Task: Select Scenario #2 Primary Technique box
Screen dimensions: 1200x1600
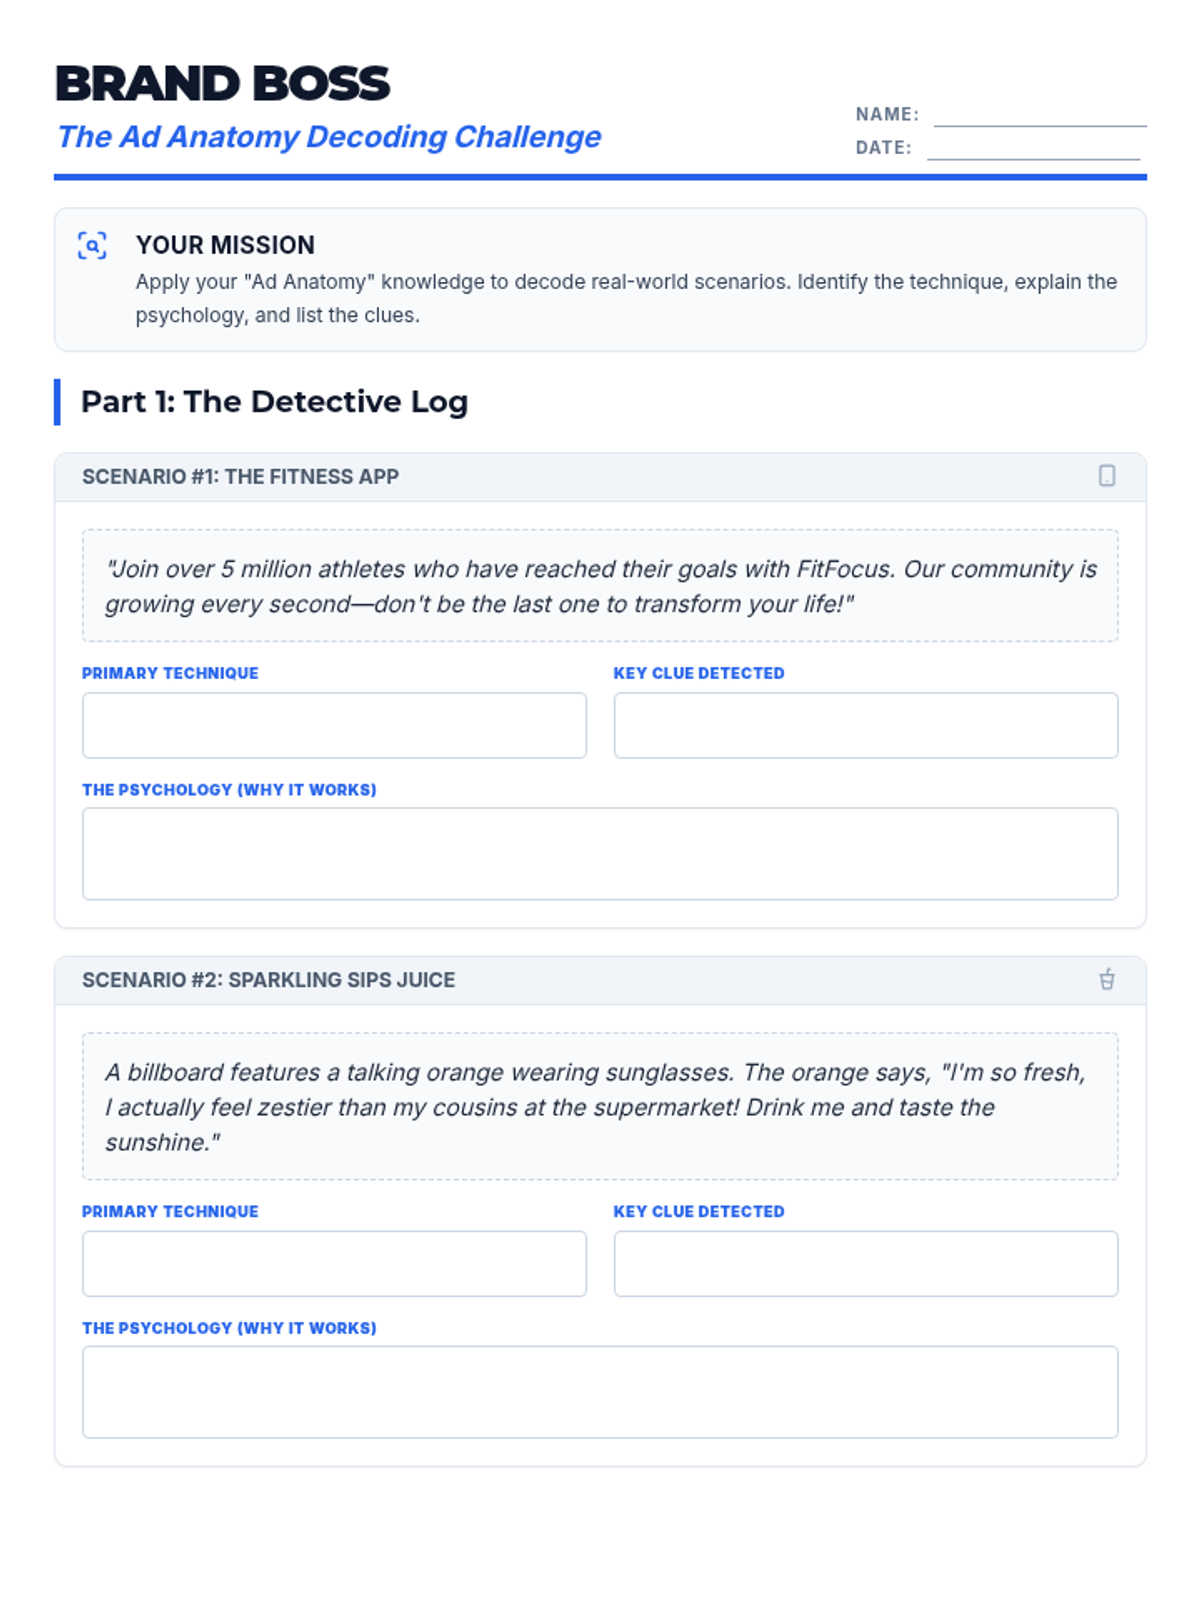Action: click(x=334, y=1264)
